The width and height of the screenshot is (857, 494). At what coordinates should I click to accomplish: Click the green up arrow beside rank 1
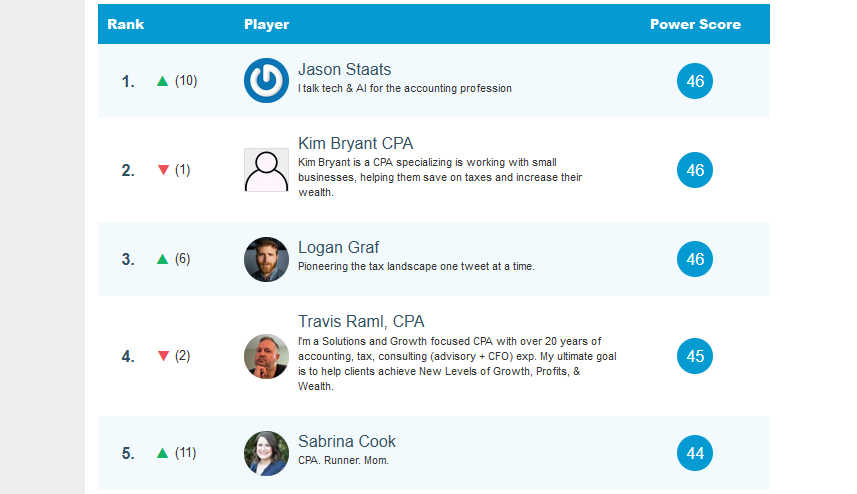[x=163, y=81]
